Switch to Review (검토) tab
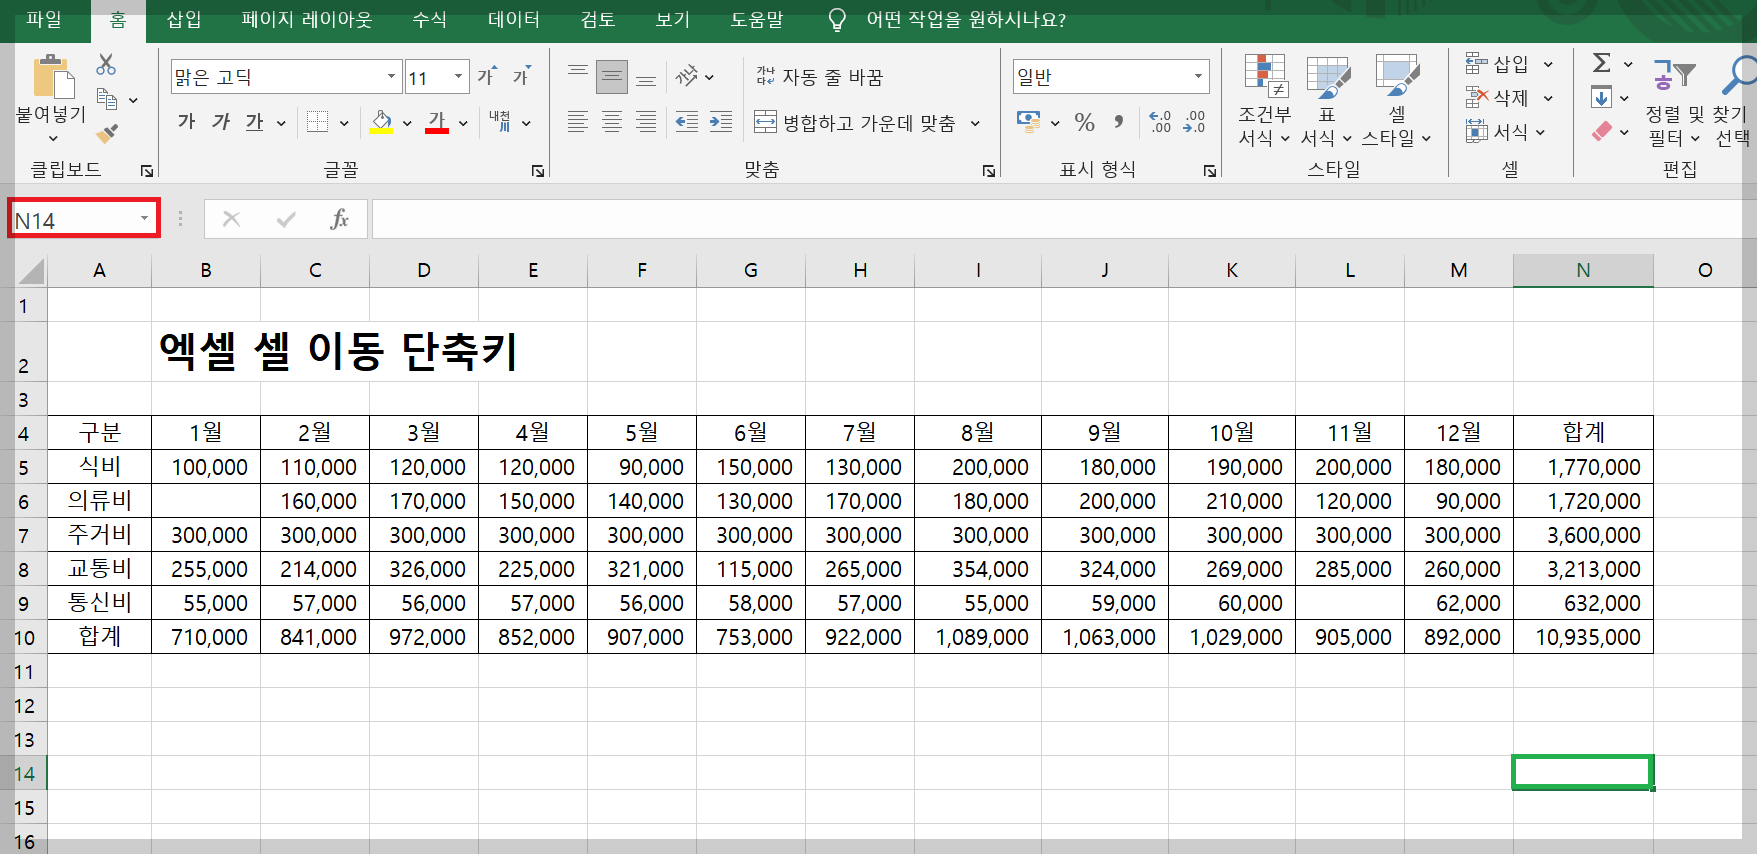Image resolution: width=1757 pixels, height=854 pixels. point(598,20)
